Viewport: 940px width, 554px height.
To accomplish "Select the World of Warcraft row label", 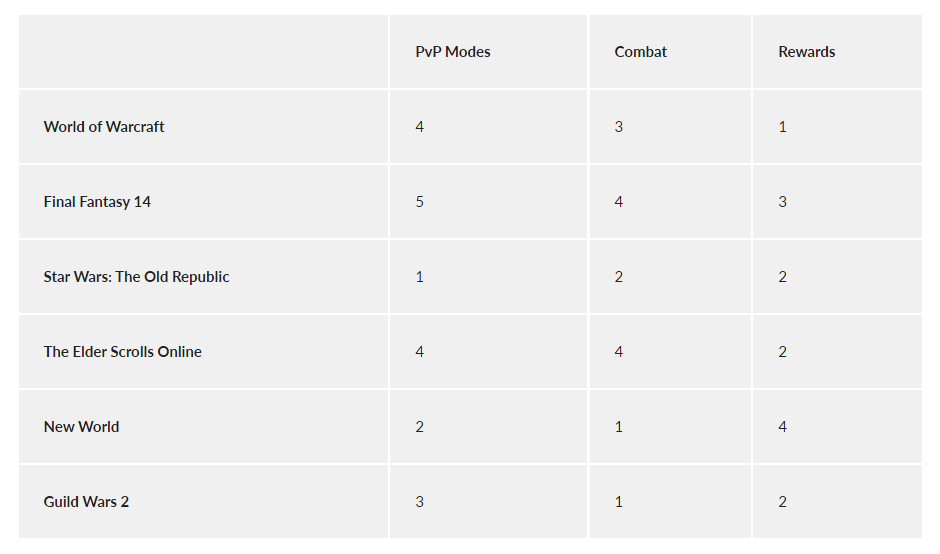I will pos(104,127).
